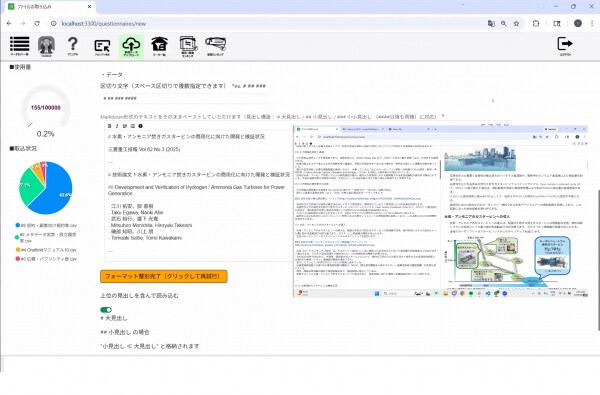Open the prompt editing icon with cursor
This screenshot has width=600, height=395.
coord(102,47)
